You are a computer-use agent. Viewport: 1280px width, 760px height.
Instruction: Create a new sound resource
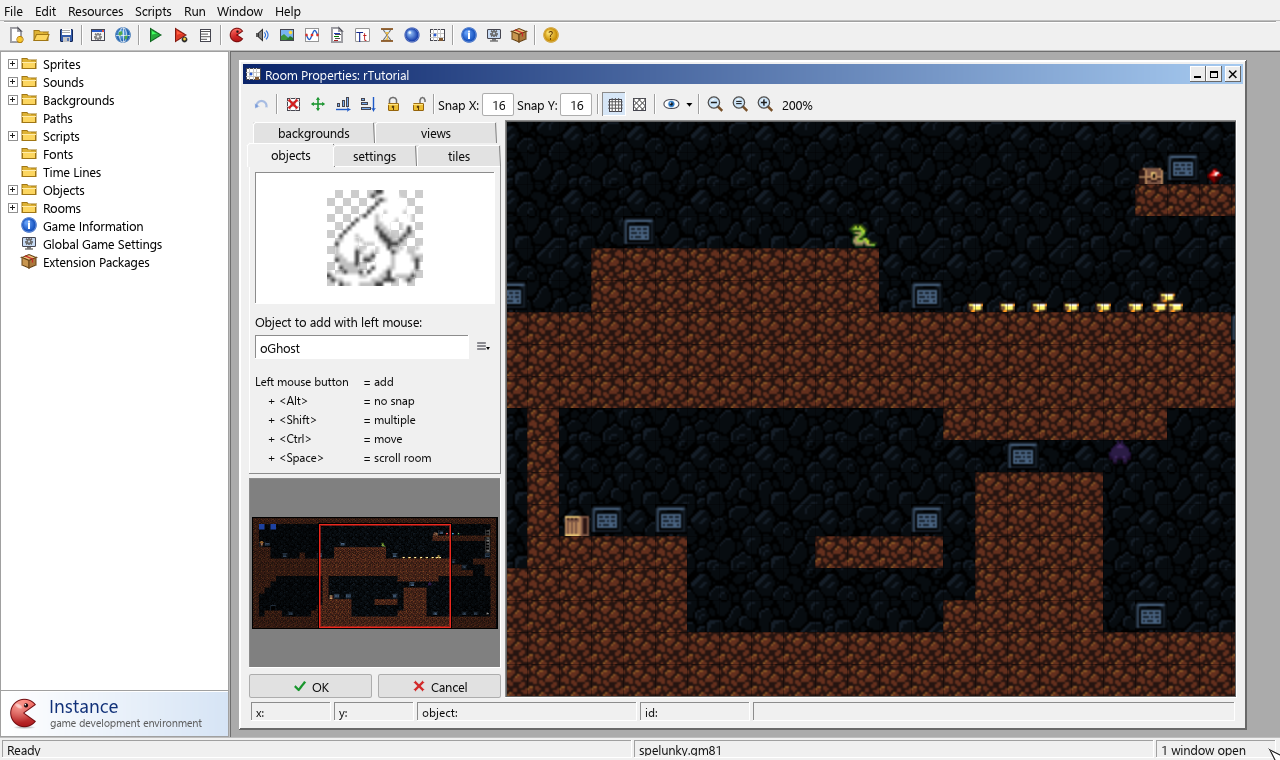click(x=262, y=35)
